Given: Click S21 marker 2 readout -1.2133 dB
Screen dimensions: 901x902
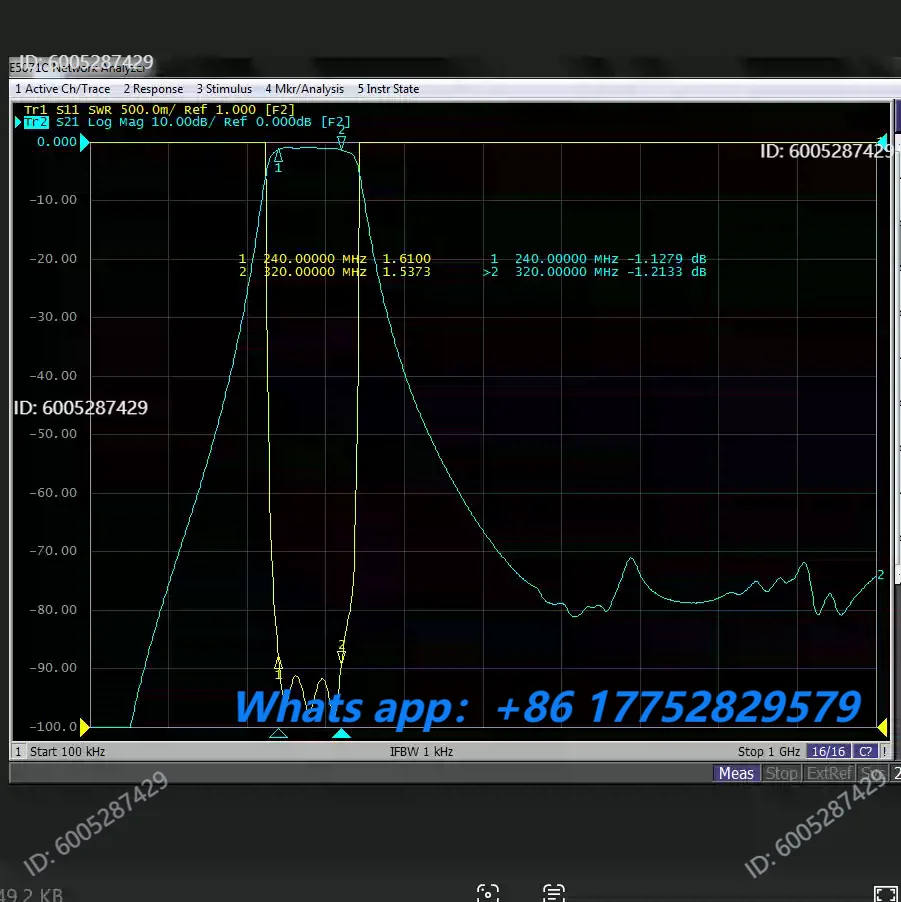Looking at the screenshot, I should [x=595, y=272].
